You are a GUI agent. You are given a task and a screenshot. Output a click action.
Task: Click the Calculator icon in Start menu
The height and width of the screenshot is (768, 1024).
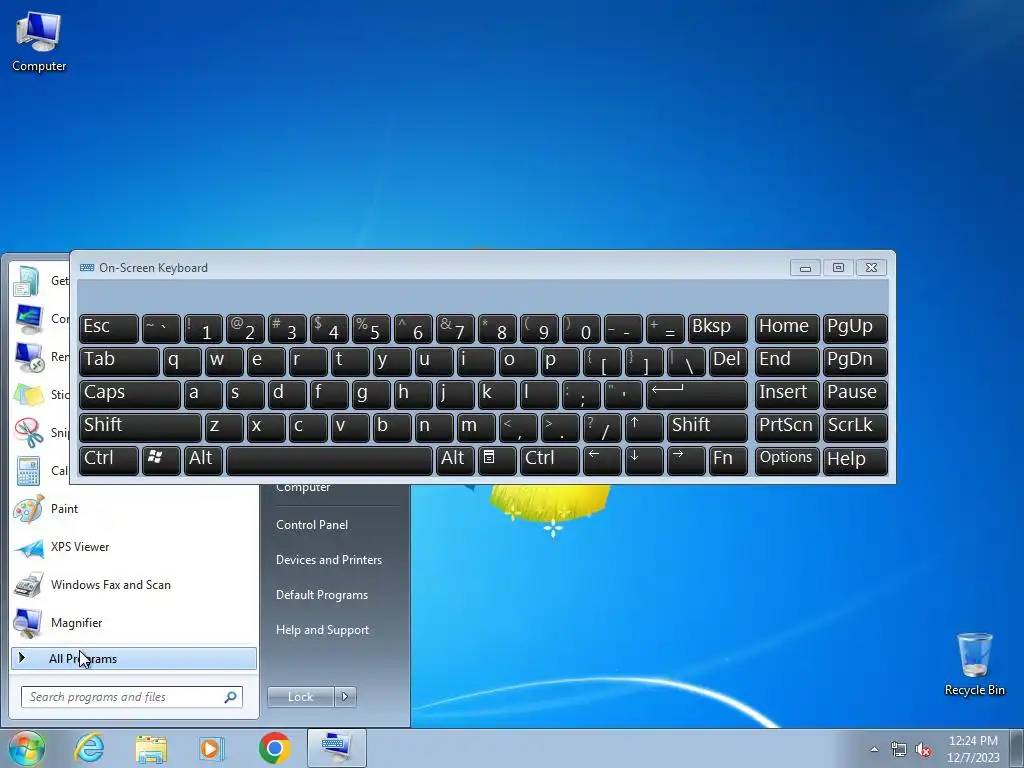(x=28, y=471)
